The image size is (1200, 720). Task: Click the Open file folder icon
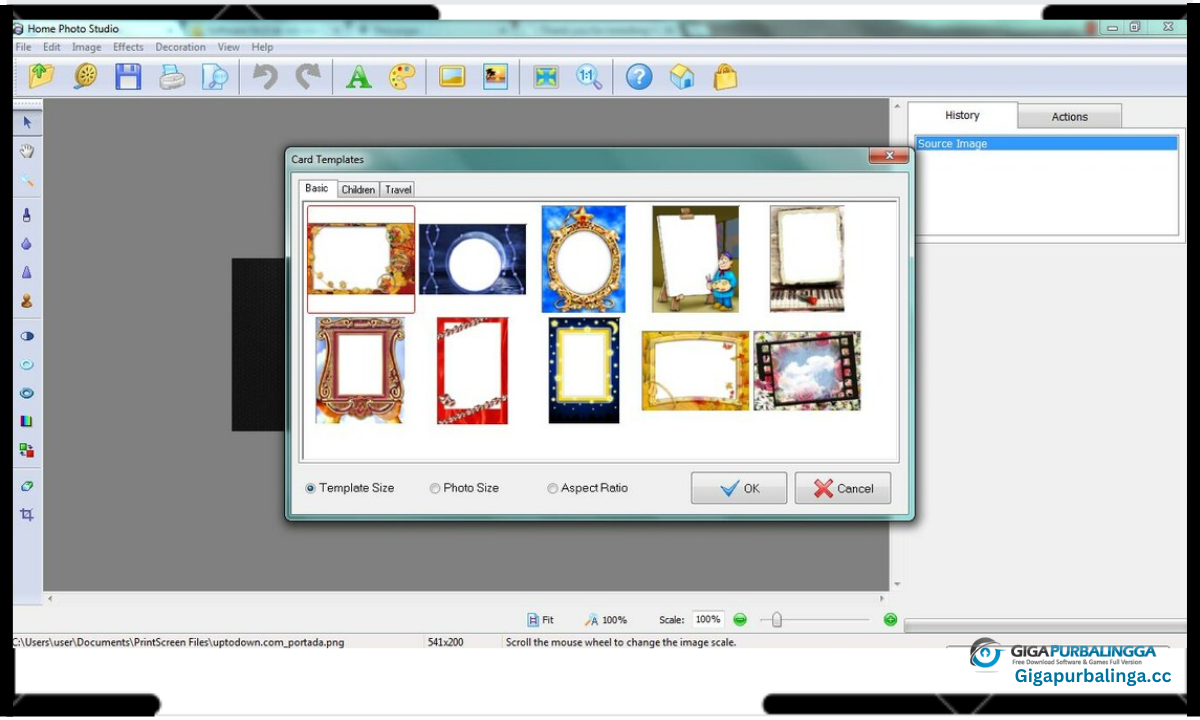pyautogui.click(x=41, y=76)
